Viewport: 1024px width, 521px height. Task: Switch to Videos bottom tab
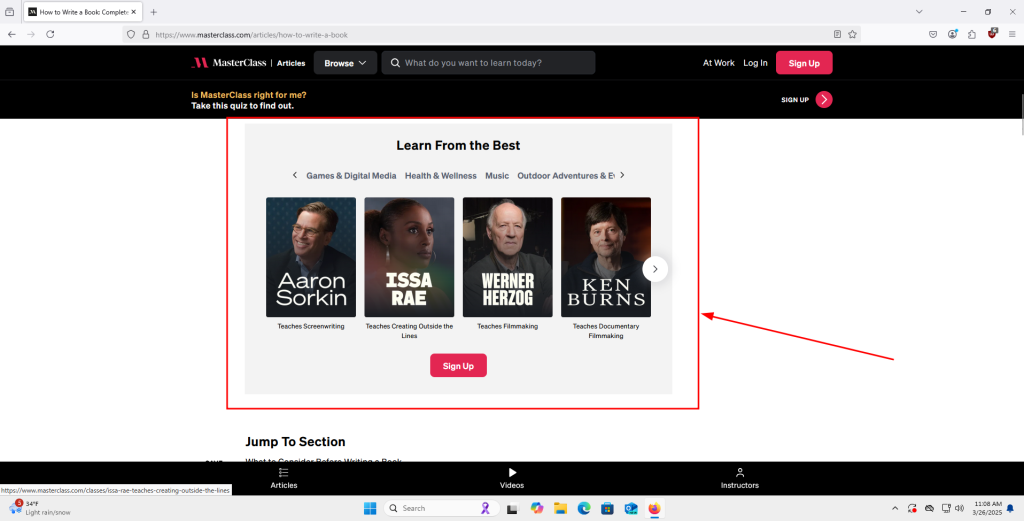pyautogui.click(x=512, y=478)
